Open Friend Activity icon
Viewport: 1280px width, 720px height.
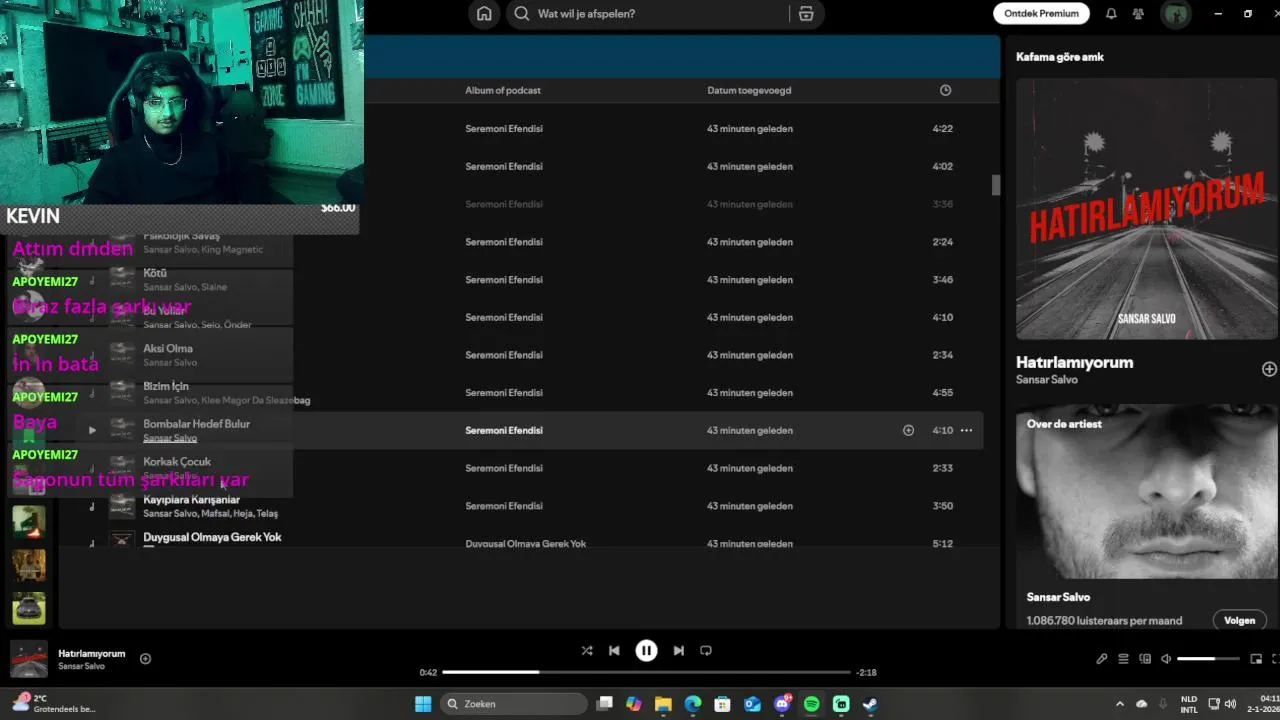(1138, 14)
